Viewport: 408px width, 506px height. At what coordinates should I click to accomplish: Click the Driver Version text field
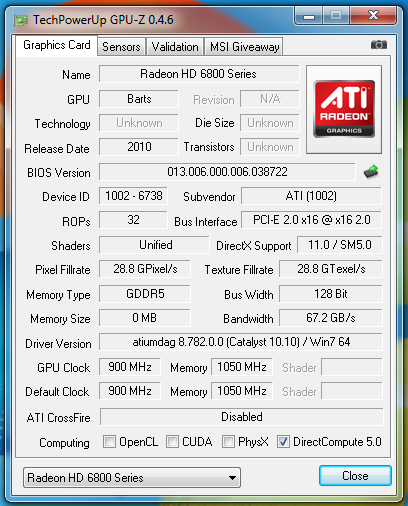[x=241, y=342]
